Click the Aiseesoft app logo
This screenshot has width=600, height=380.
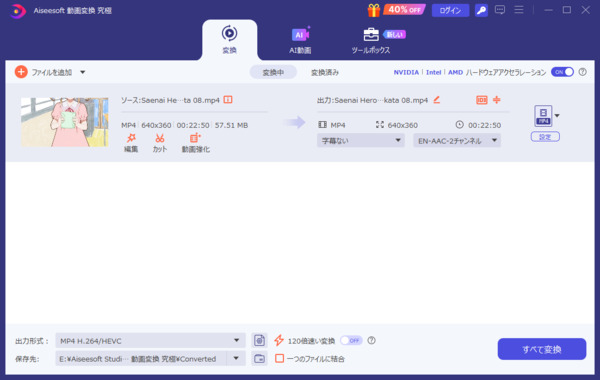tap(17, 11)
